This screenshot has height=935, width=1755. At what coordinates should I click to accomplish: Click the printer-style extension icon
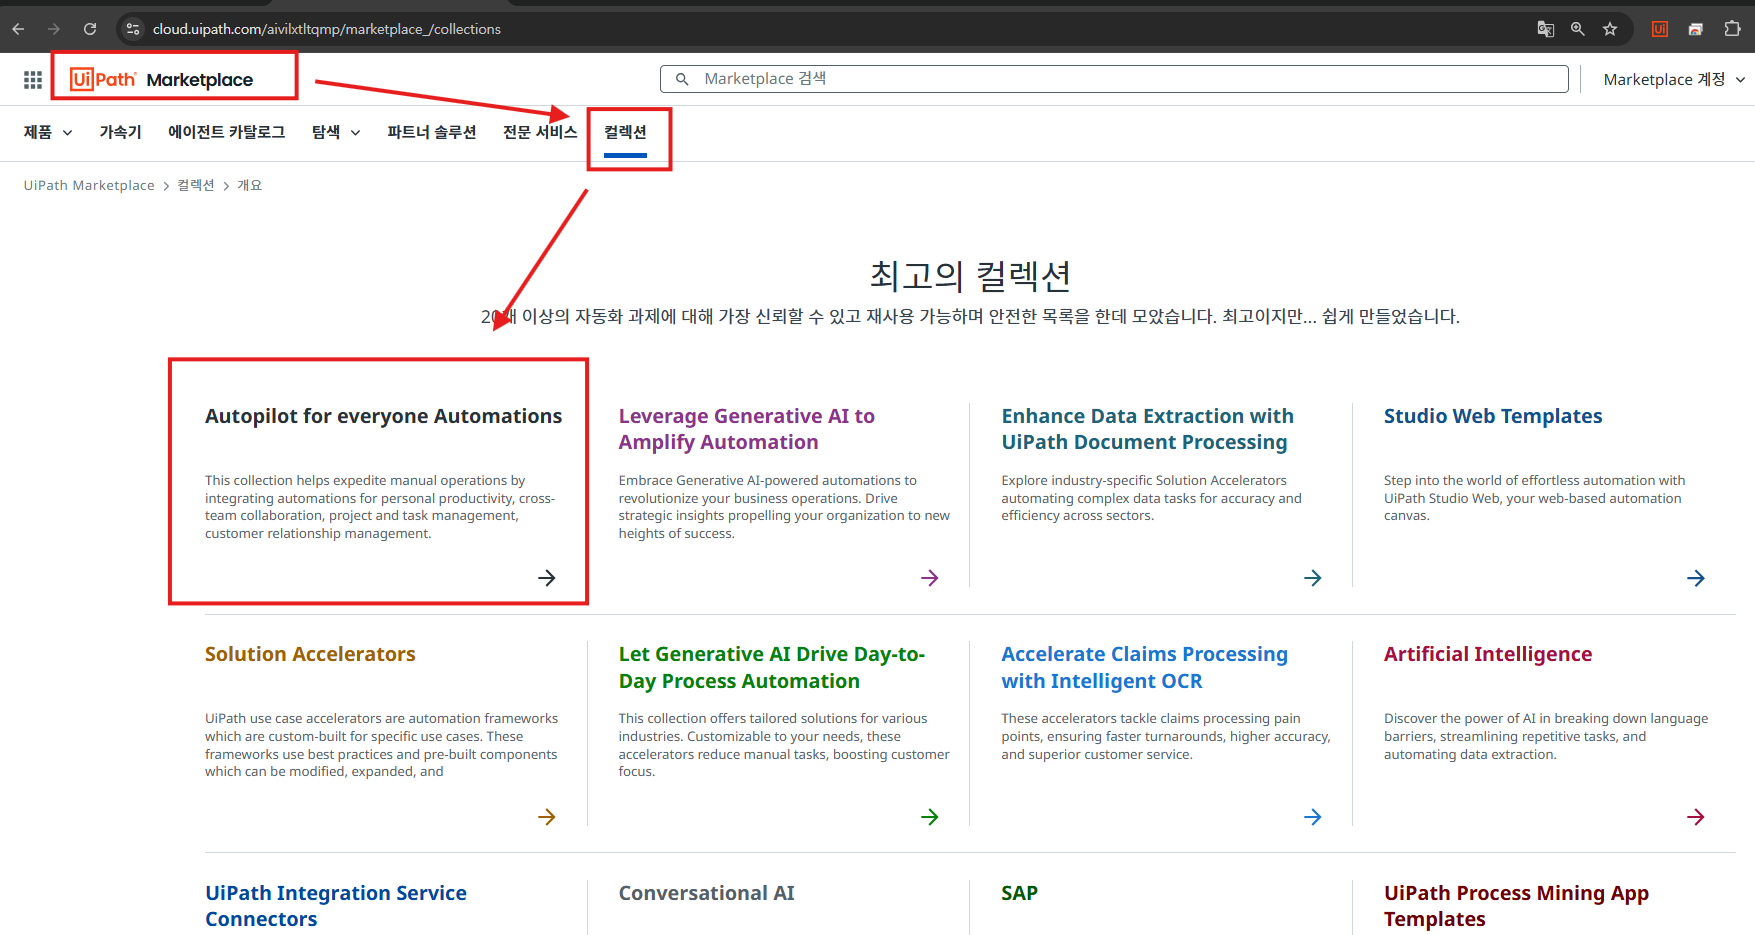click(1696, 29)
